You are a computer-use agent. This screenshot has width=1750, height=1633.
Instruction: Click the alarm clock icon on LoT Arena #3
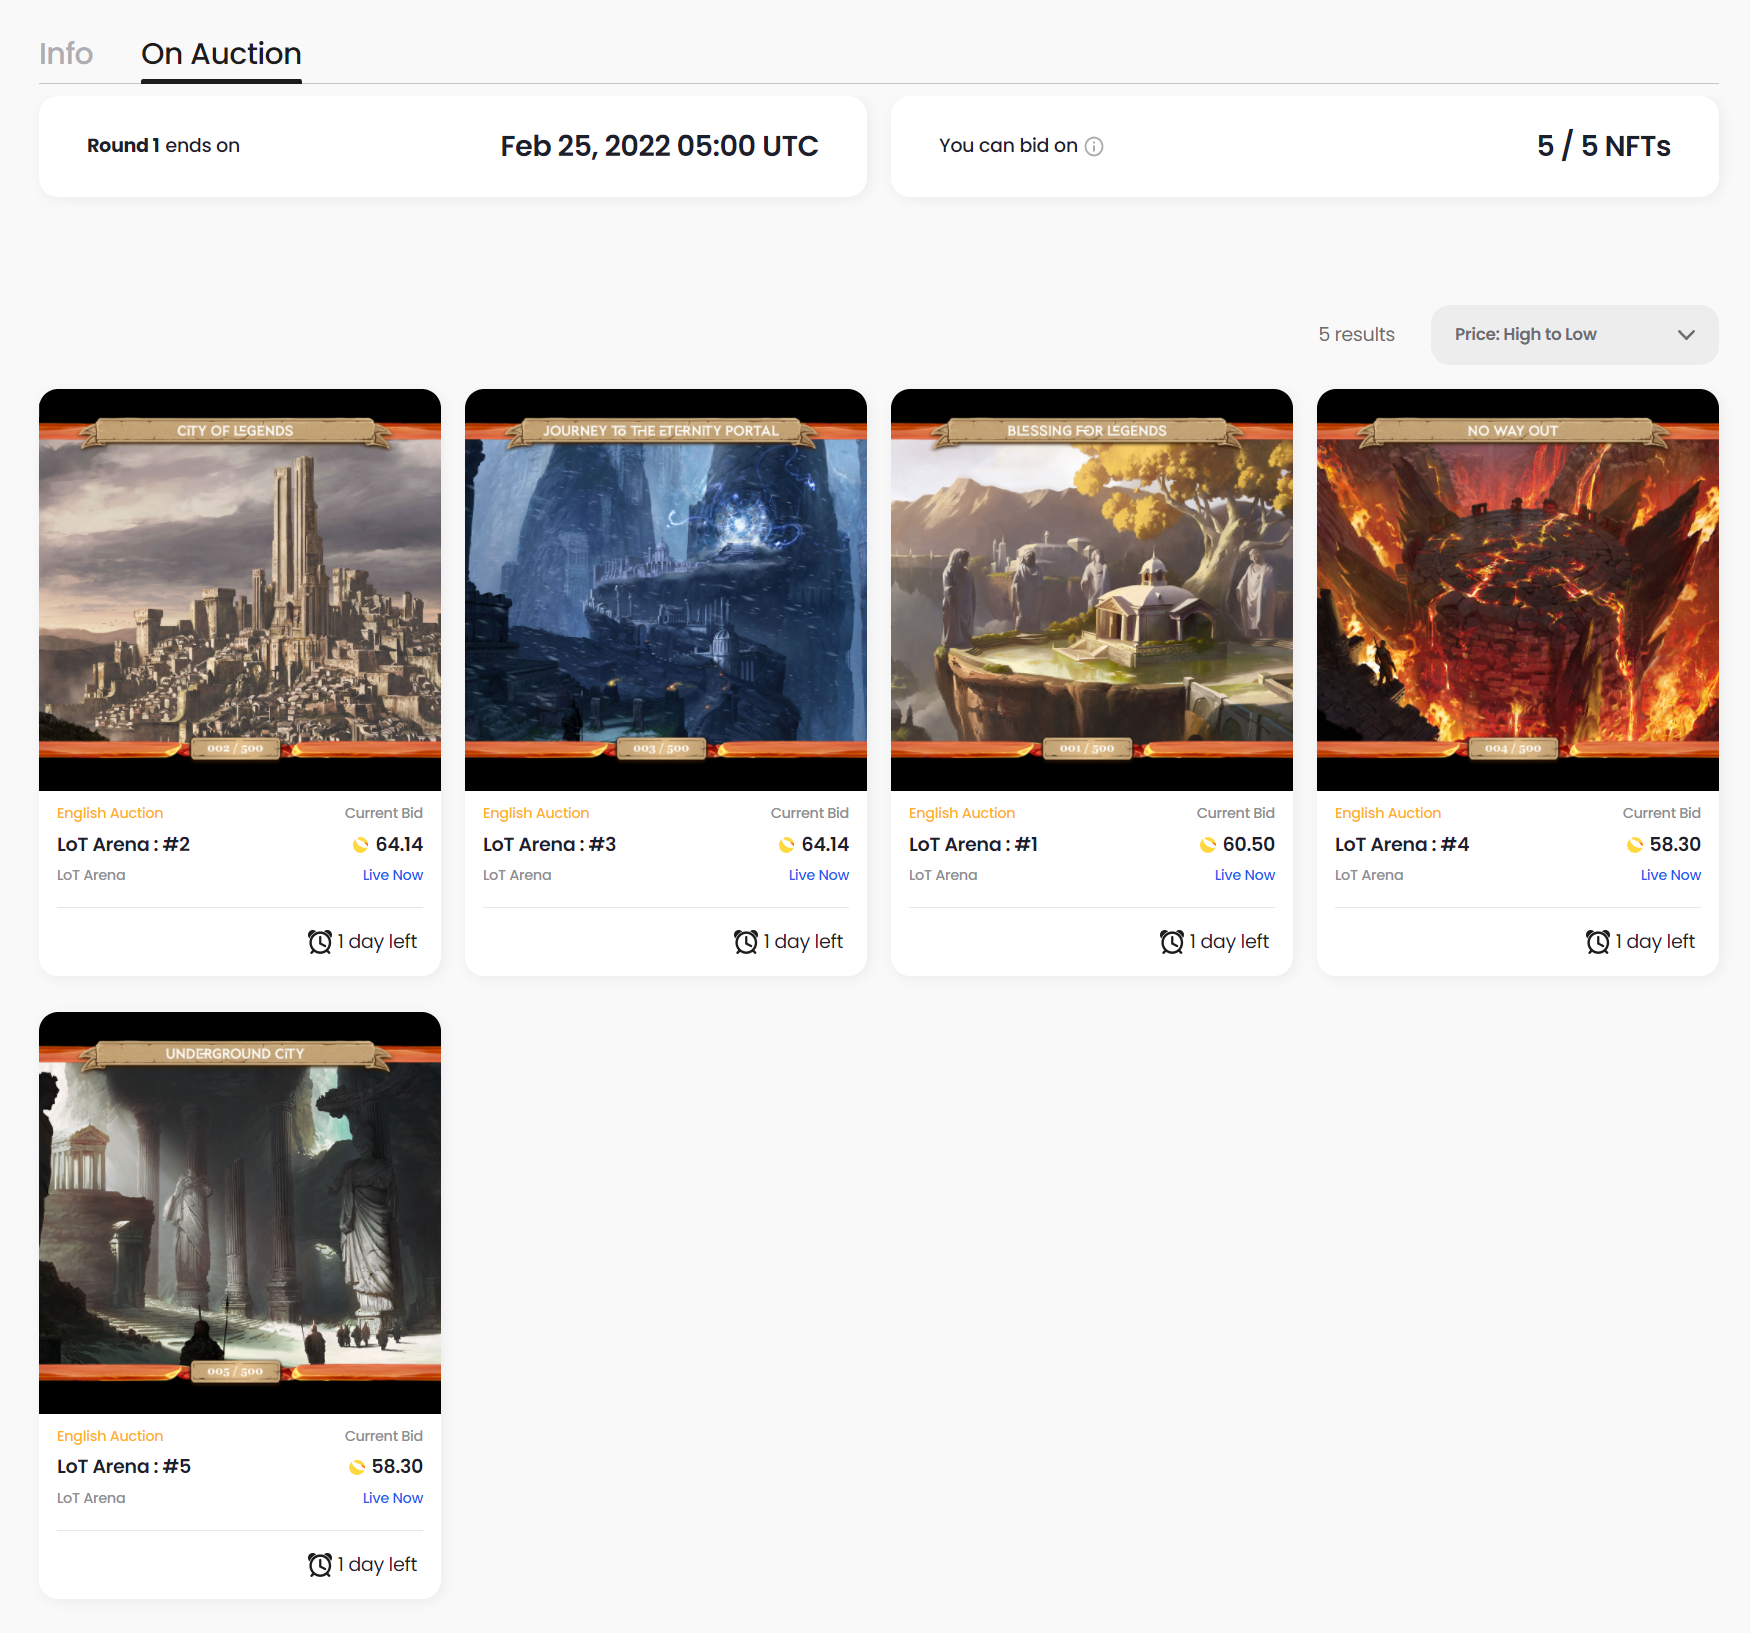click(746, 942)
